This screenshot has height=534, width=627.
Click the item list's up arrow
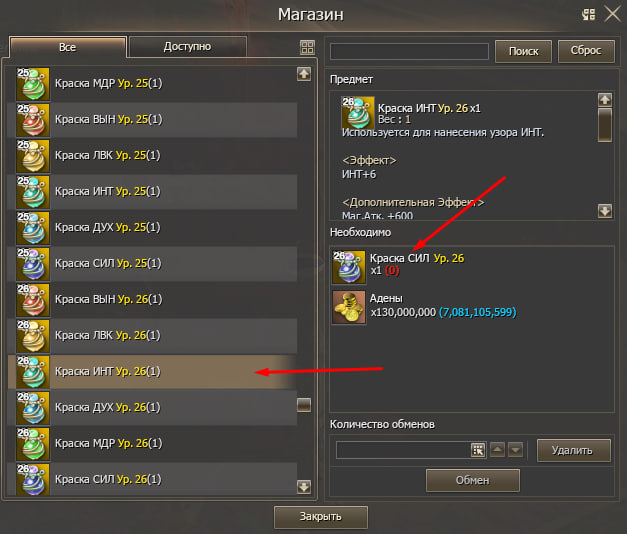point(304,74)
